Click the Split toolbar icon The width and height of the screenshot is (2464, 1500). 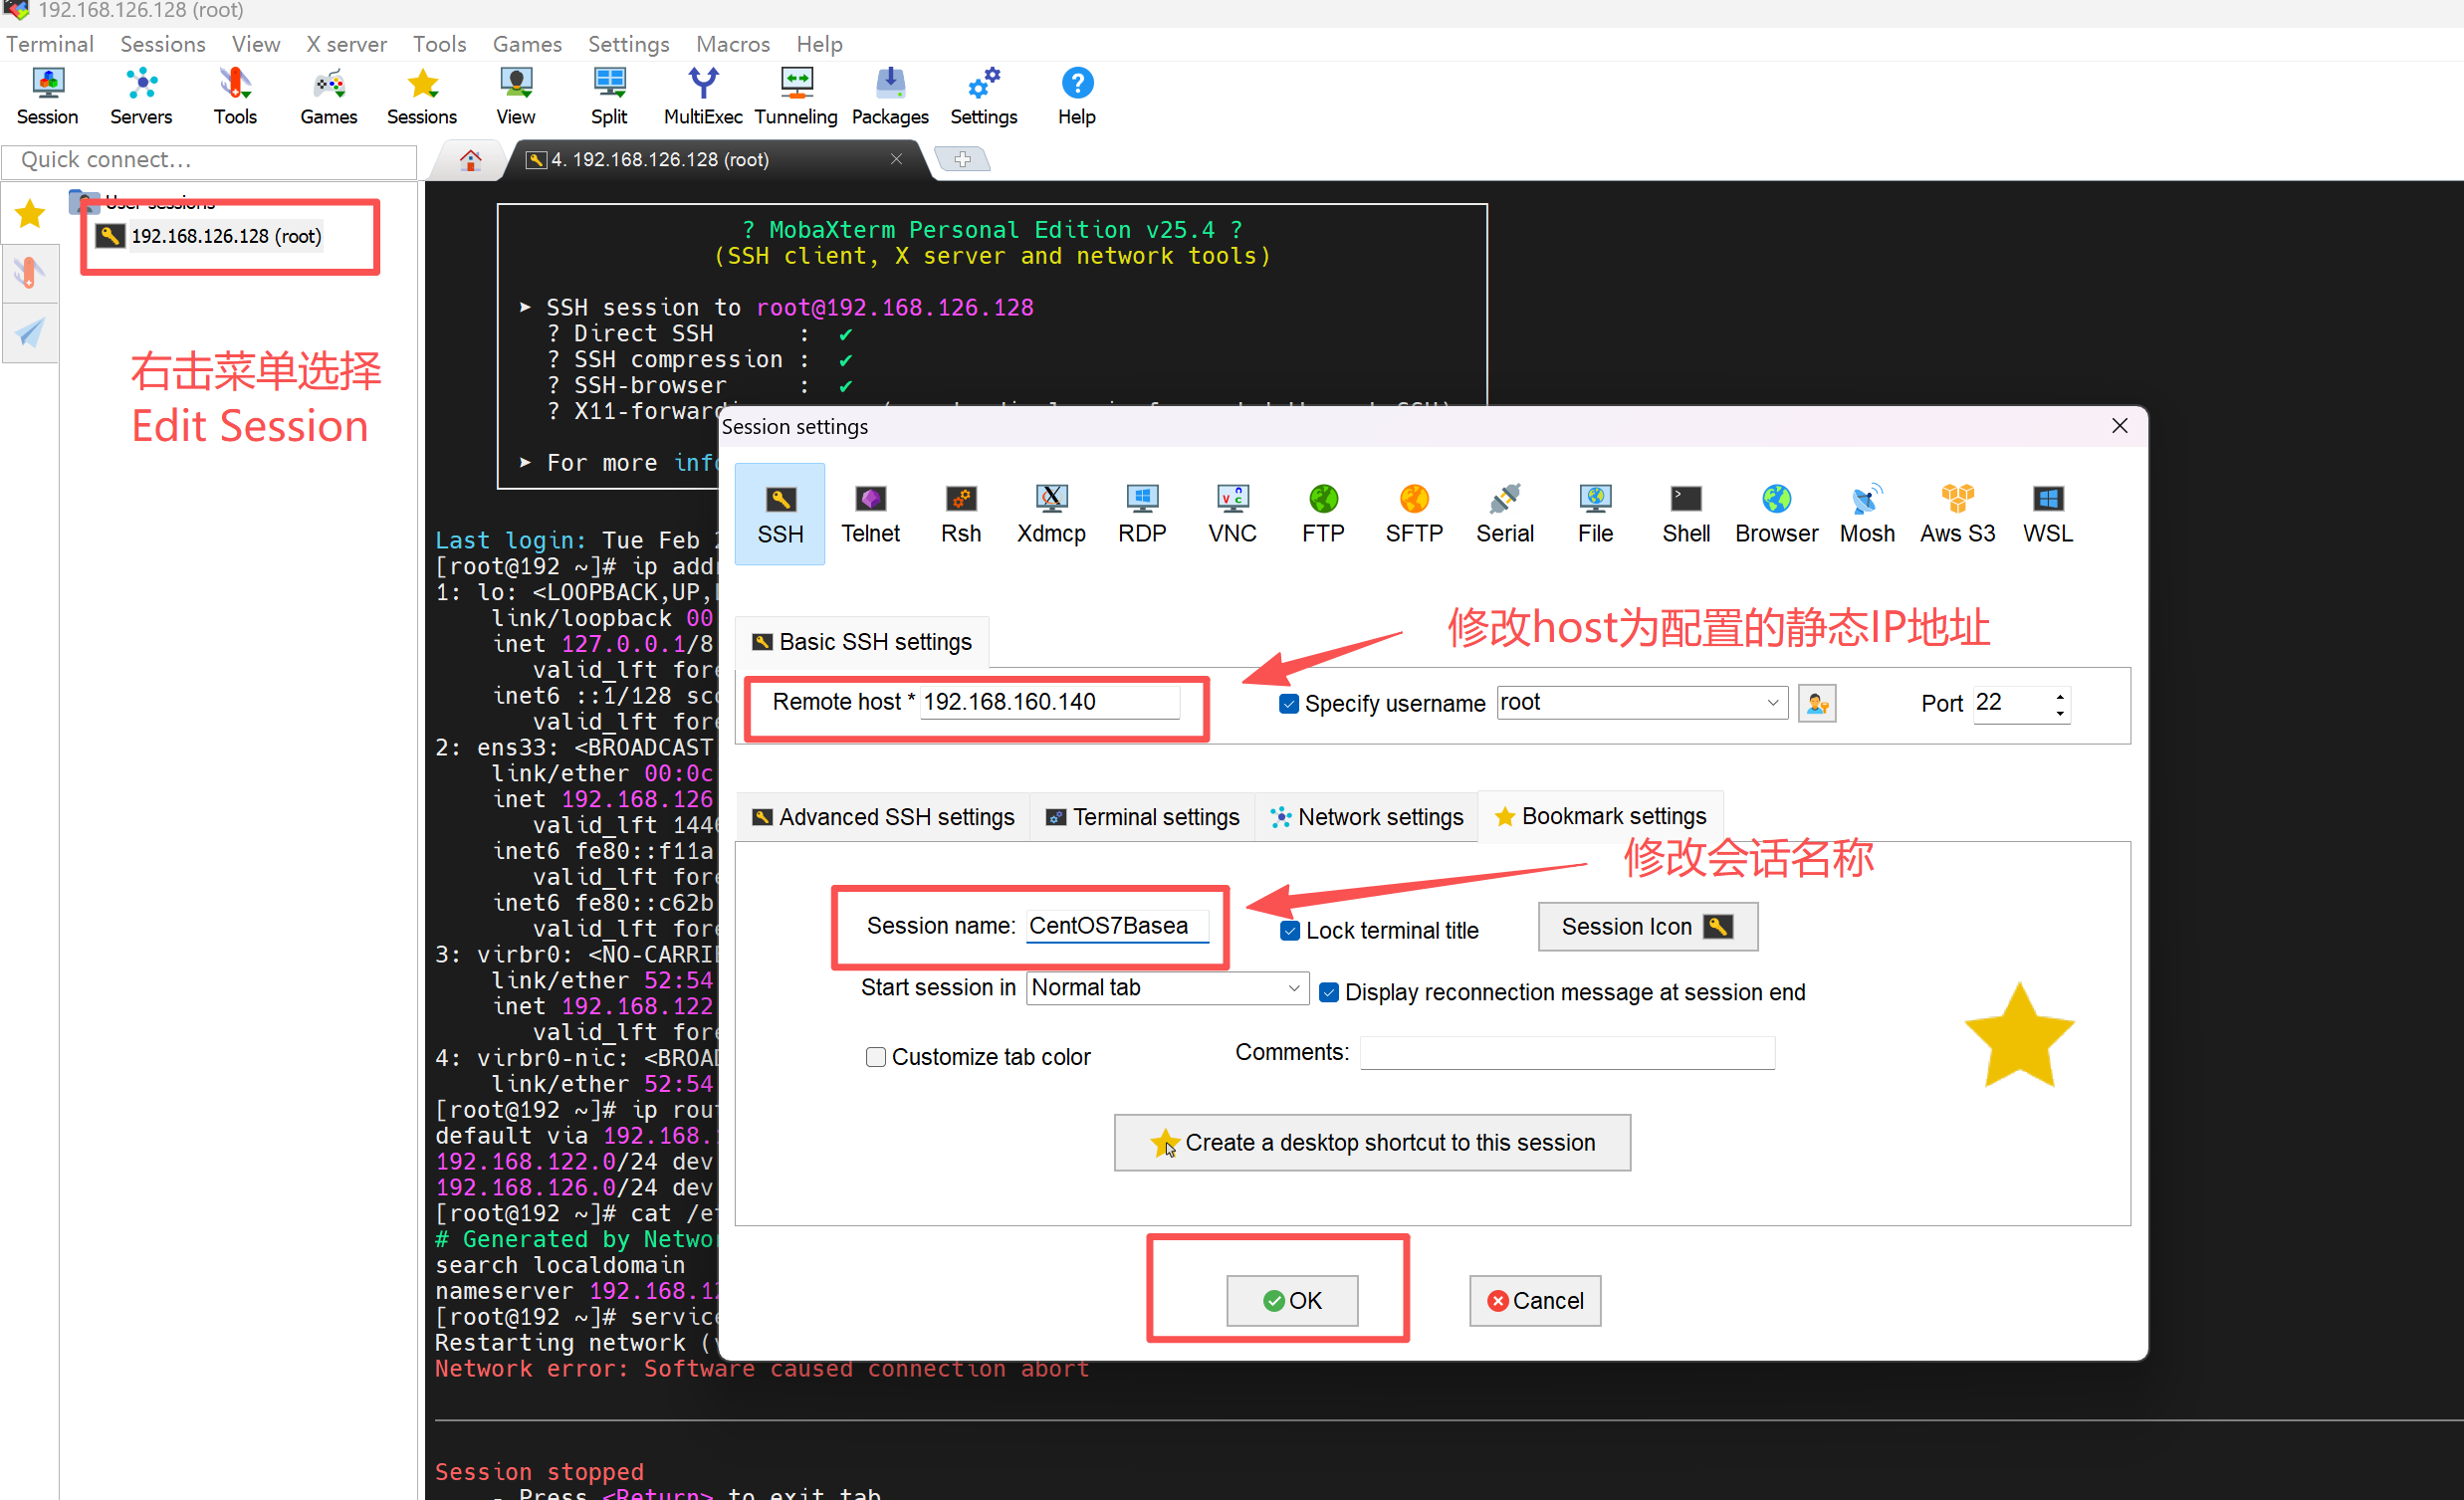[609, 97]
